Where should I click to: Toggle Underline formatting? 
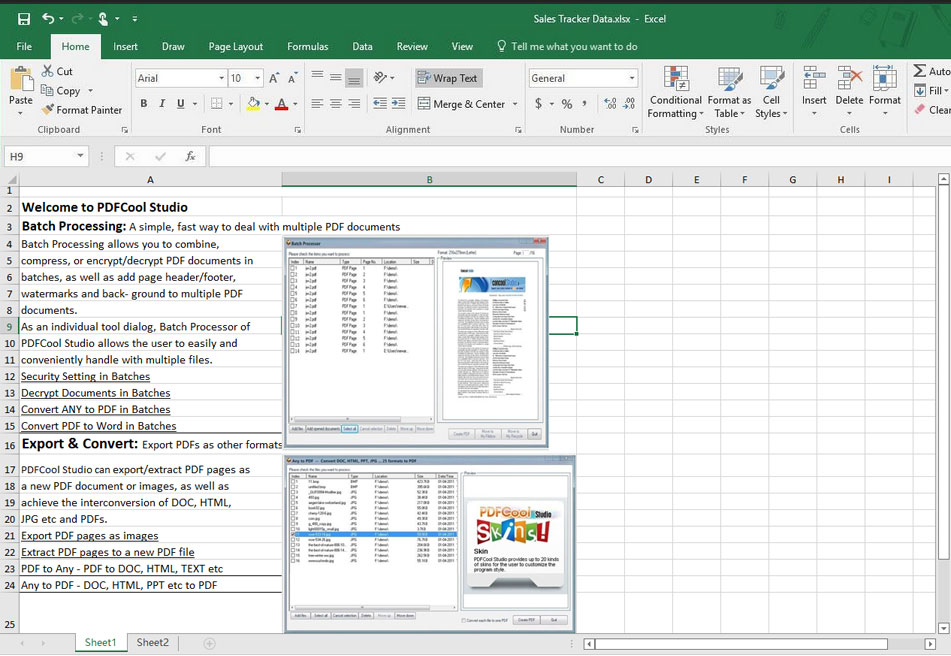point(180,104)
